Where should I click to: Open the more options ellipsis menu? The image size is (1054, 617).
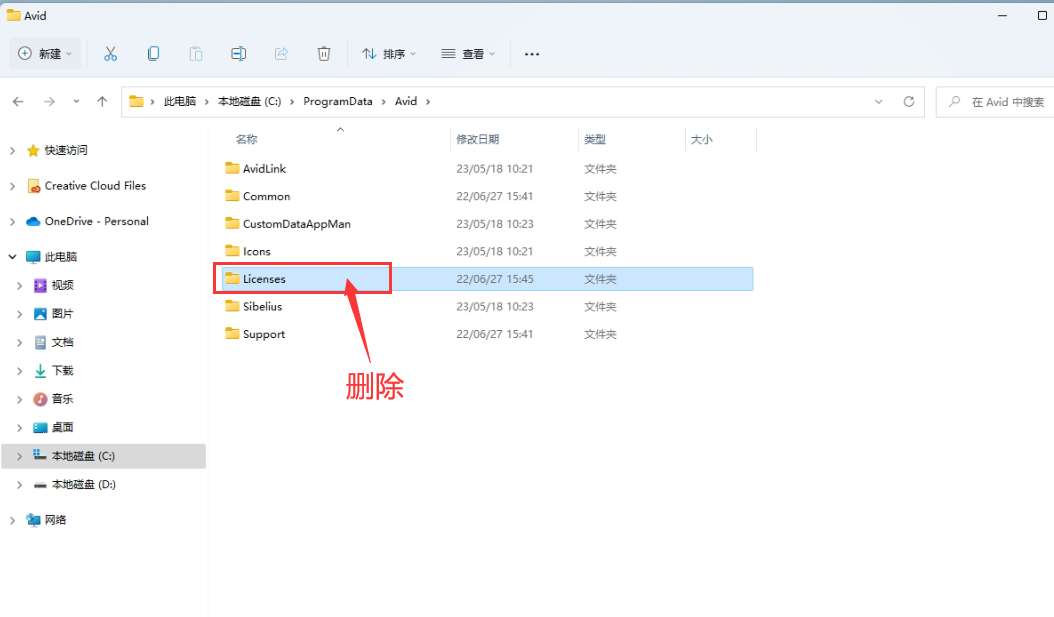[532, 54]
